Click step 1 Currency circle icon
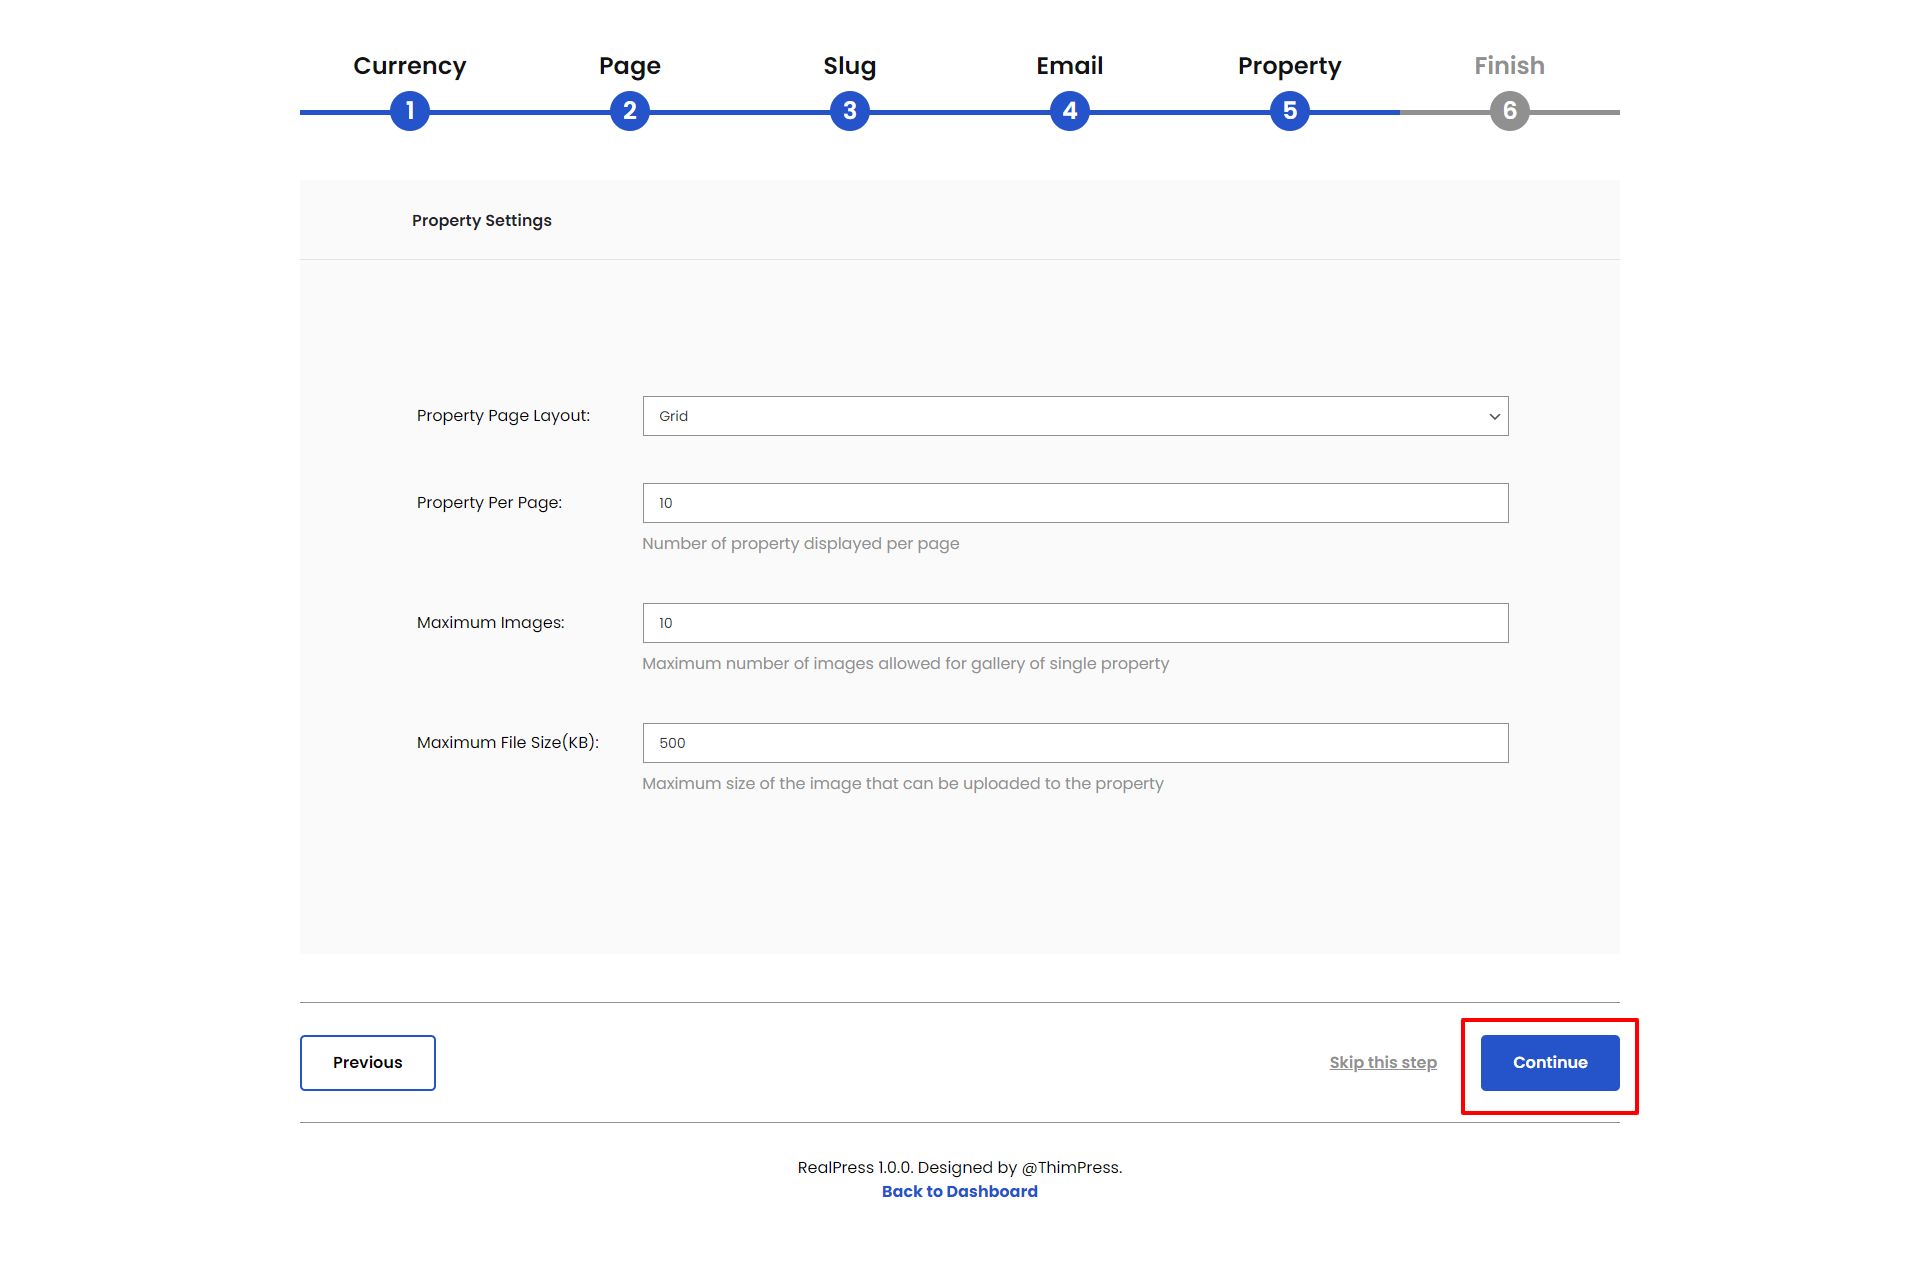This screenshot has width=1920, height=1265. pos(410,111)
